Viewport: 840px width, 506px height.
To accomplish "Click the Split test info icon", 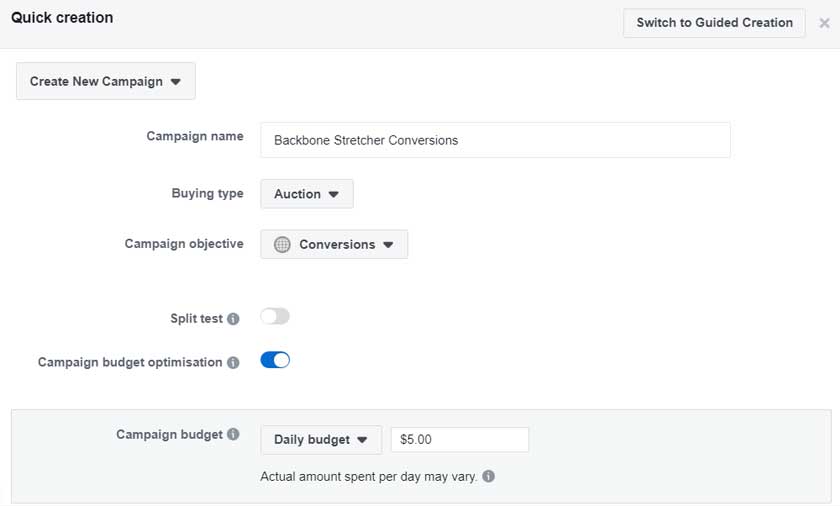I will tap(233, 319).
